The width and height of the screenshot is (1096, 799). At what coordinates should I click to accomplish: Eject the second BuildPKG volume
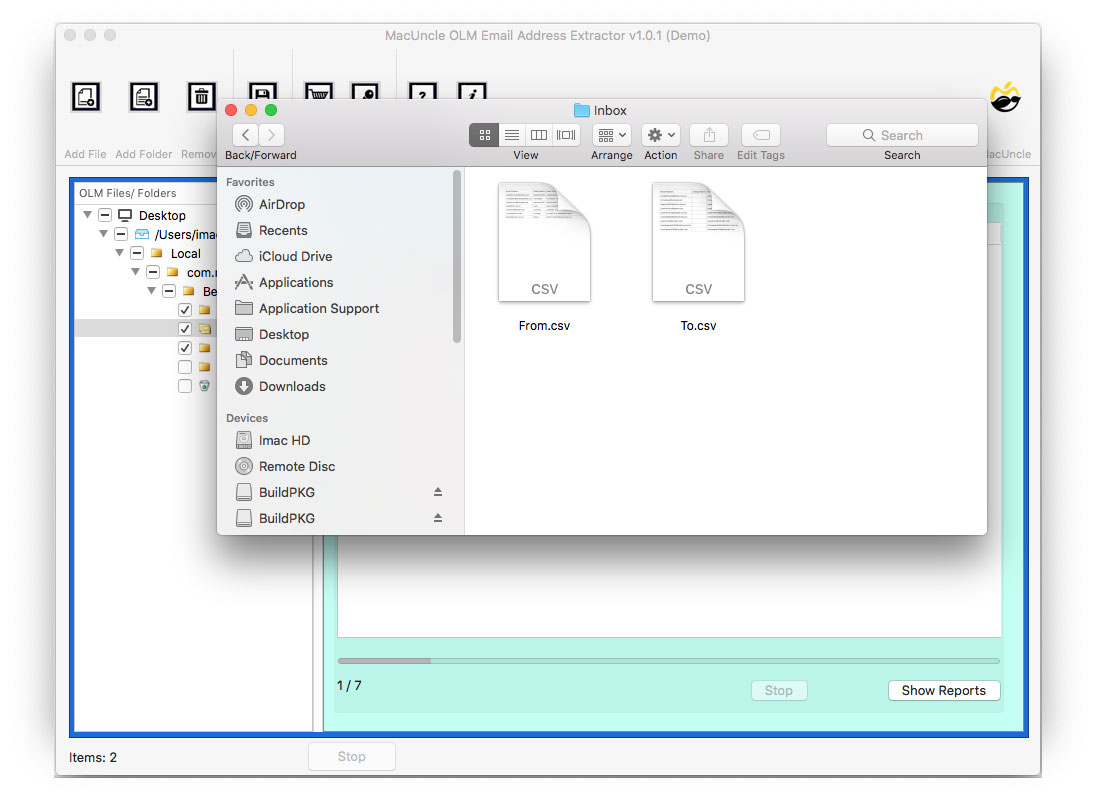[438, 518]
